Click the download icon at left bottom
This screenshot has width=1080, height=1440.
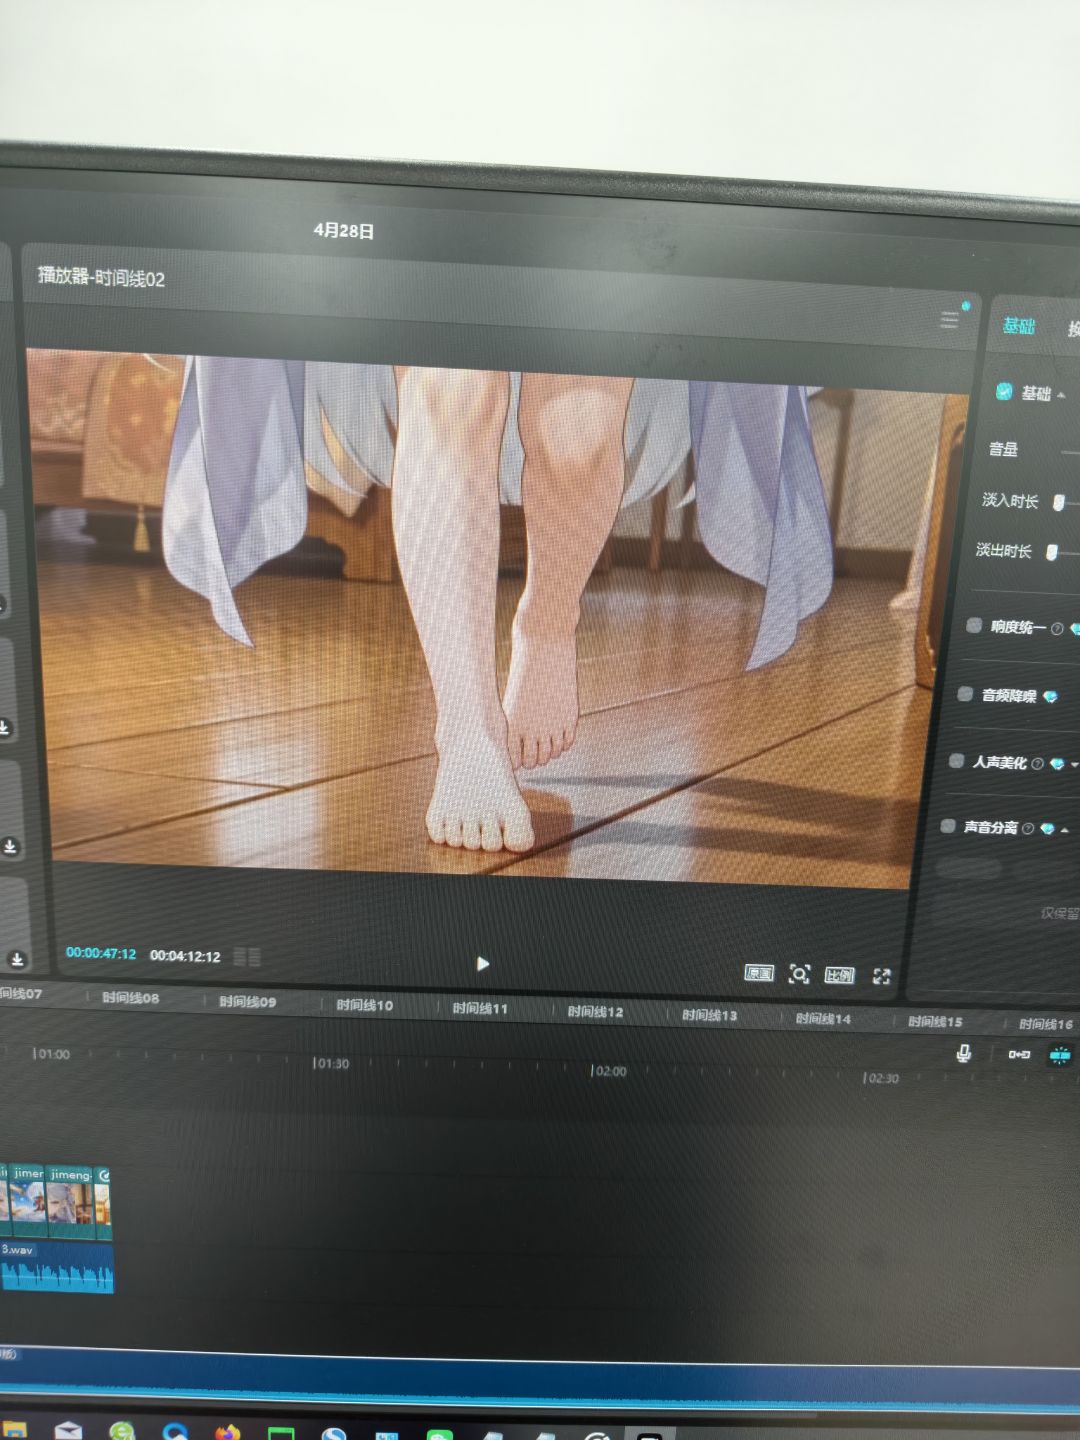(x=16, y=959)
